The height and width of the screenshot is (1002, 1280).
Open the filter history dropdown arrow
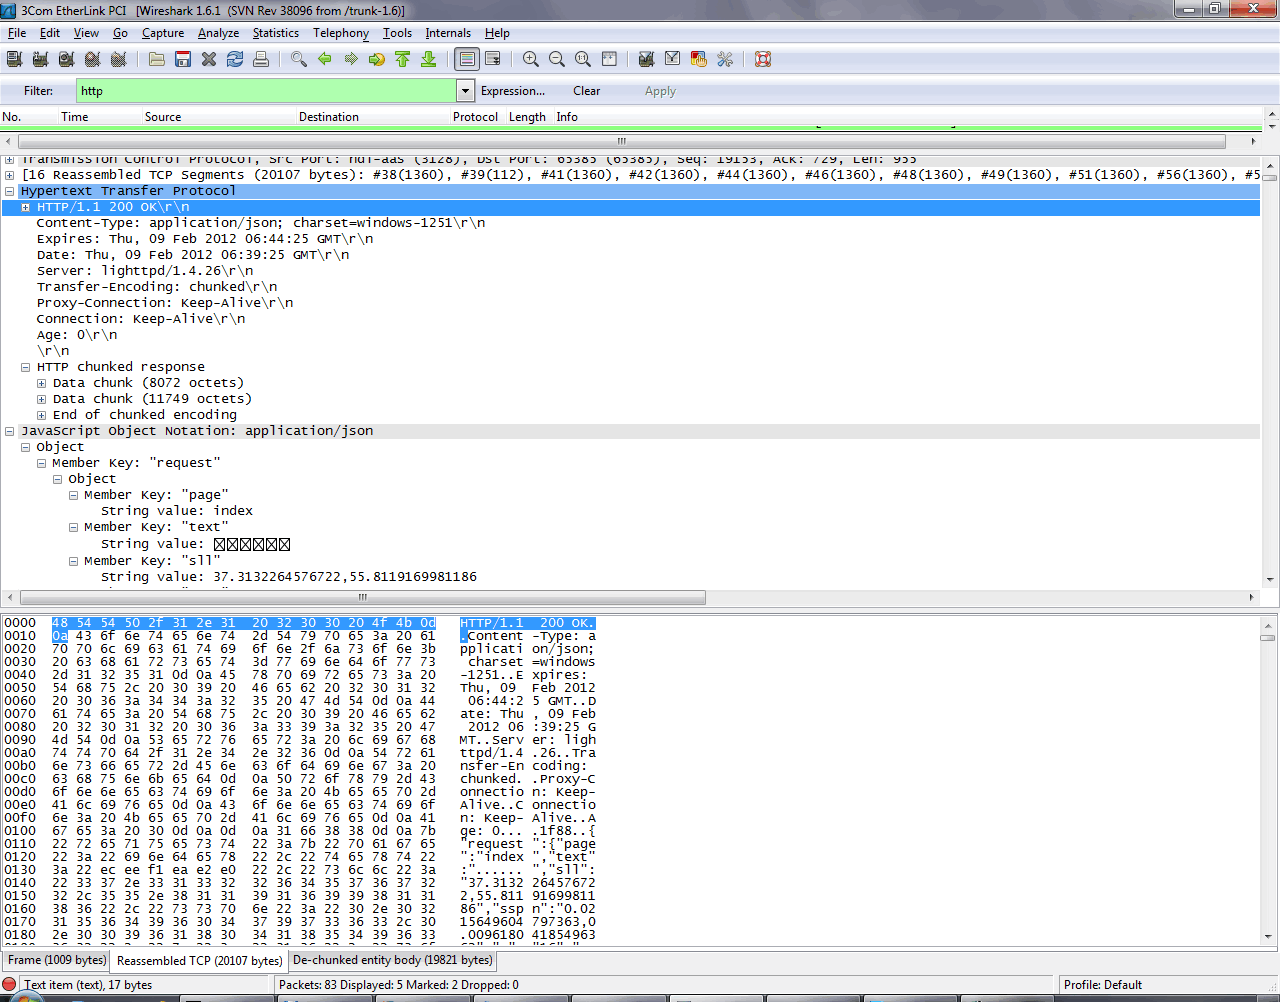click(x=465, y=91)
